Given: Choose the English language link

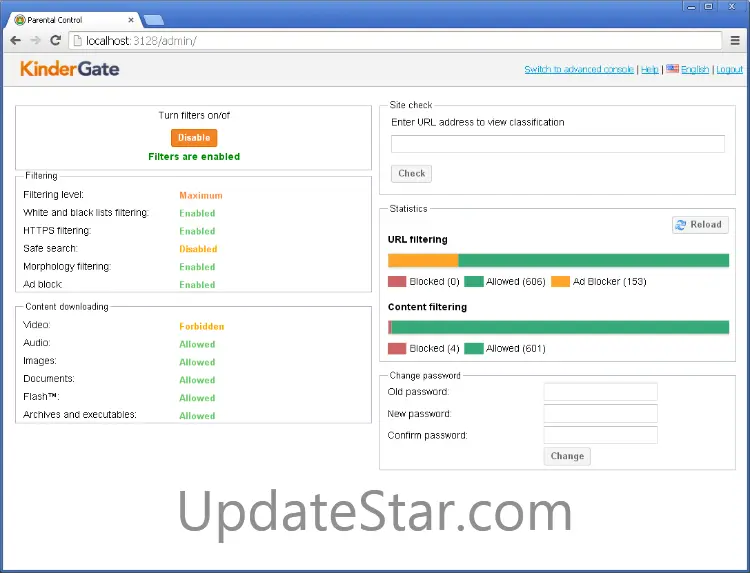Looking at the screenshot, I should (x=695, y=69).
